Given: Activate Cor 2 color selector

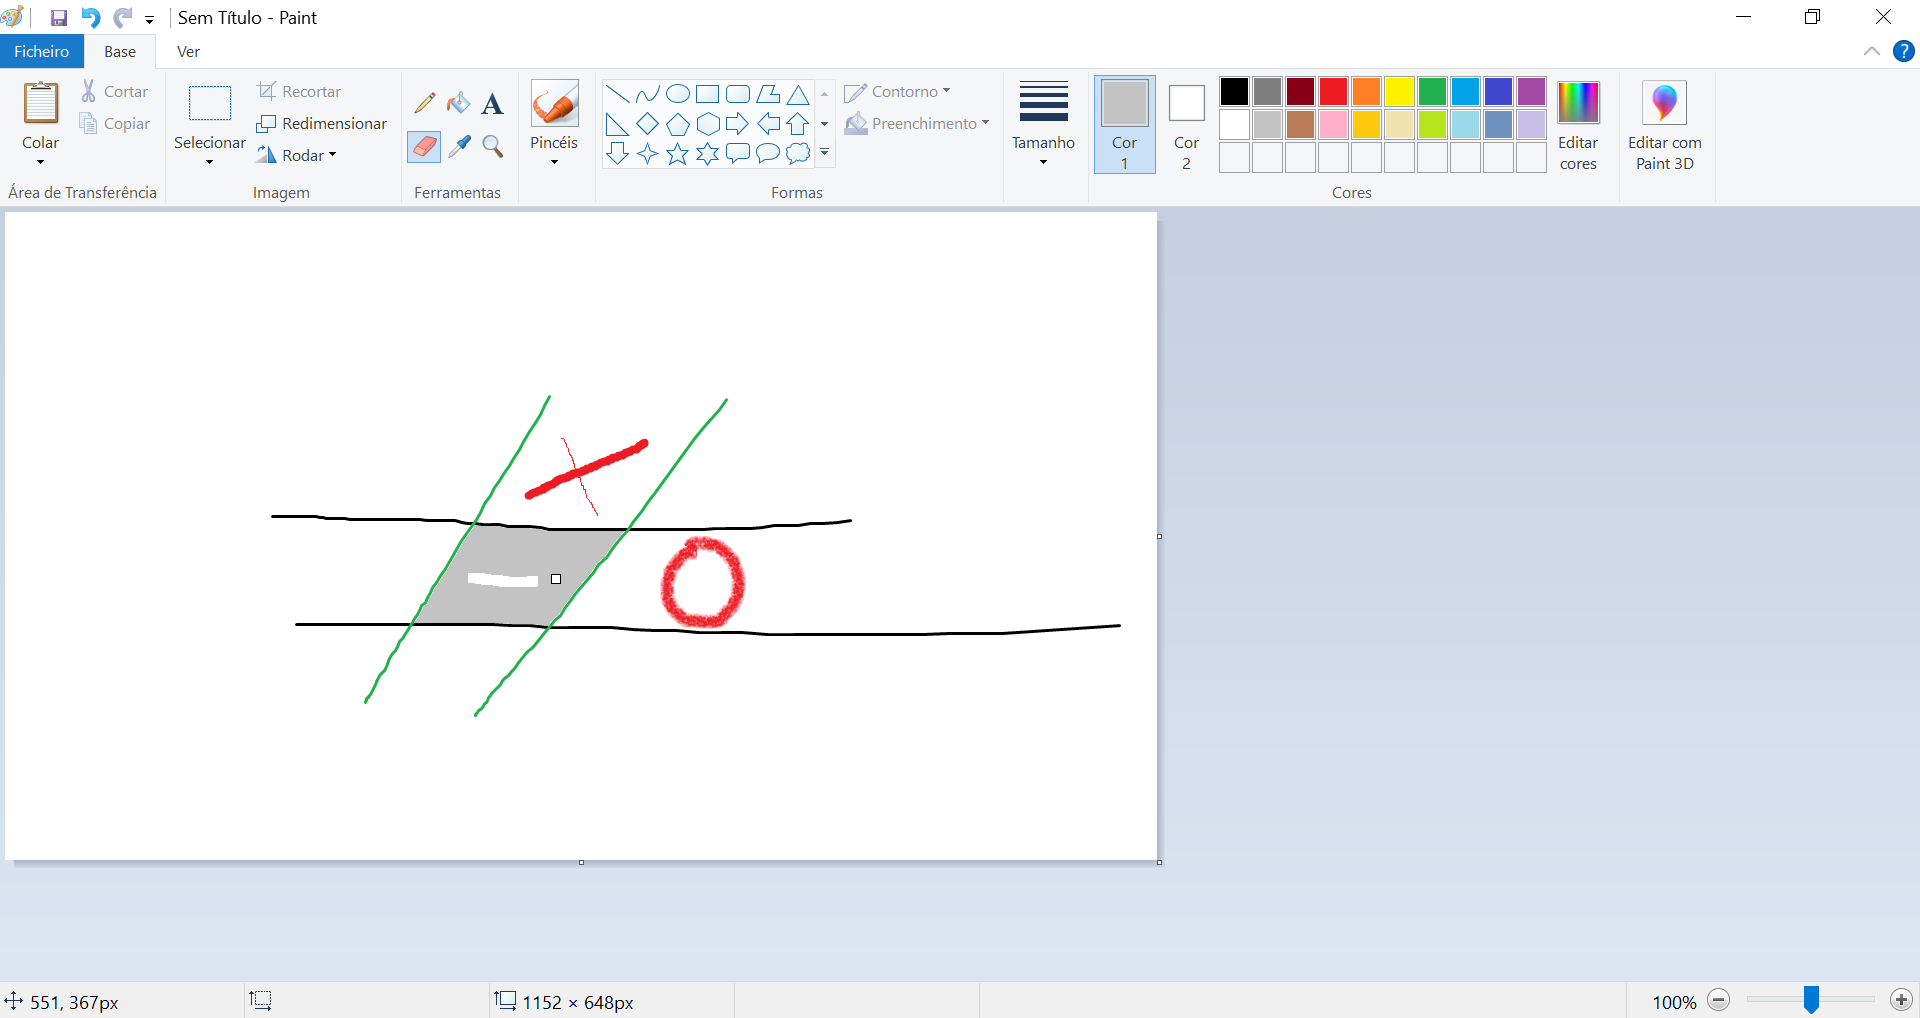Looking at the screenshot, I should [1186, 124].
